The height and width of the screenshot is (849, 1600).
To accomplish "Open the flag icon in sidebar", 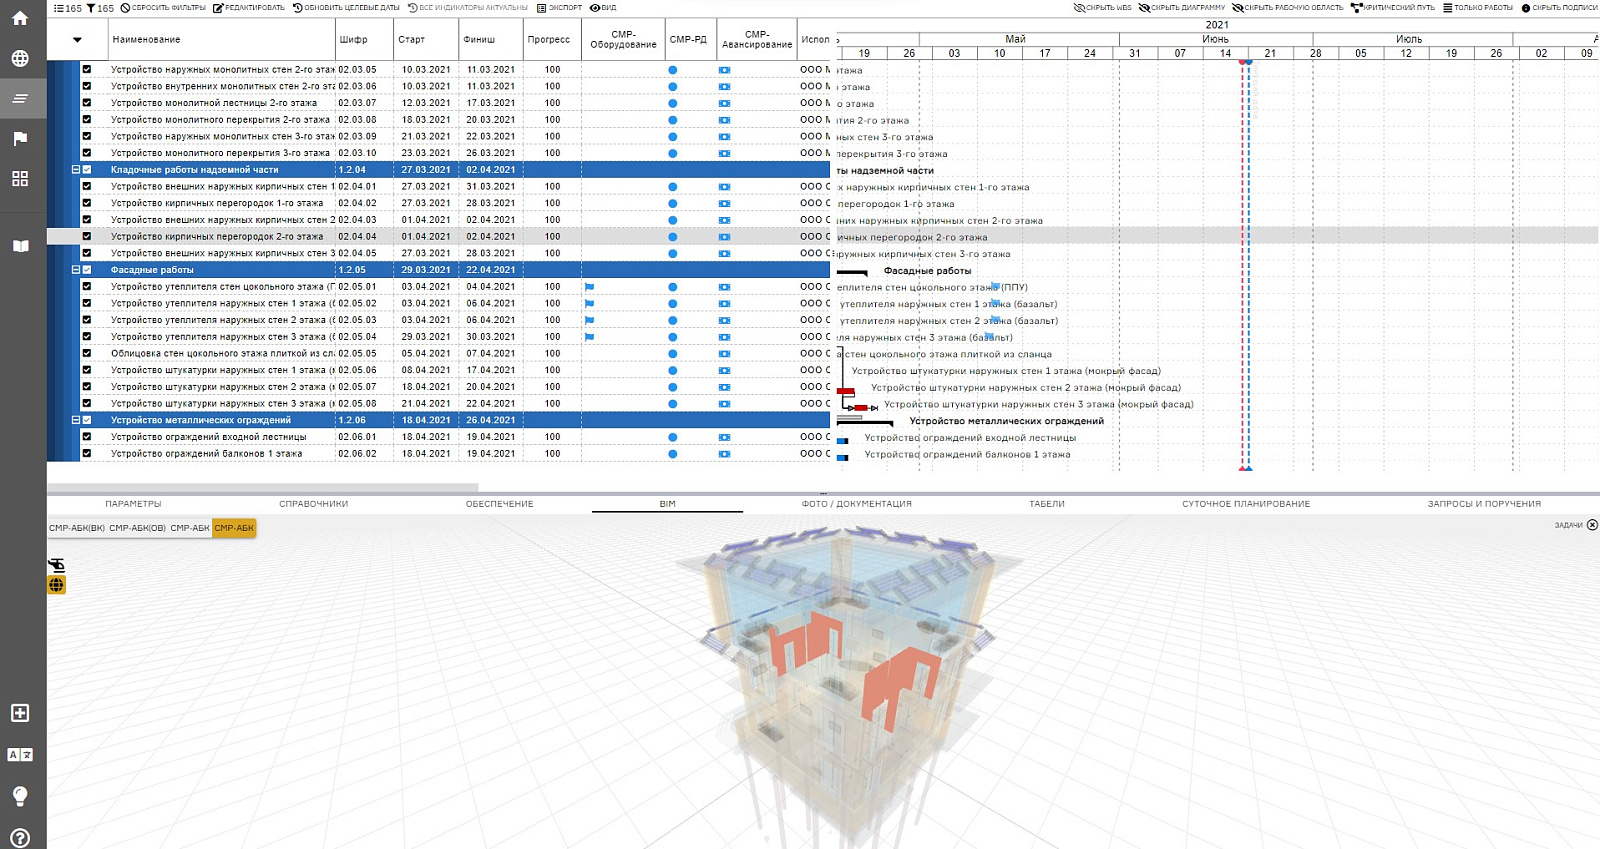I will (x=20, y=138).
